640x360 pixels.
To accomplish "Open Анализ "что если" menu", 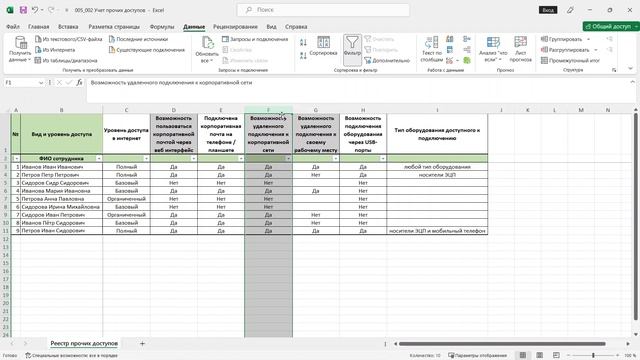I will click(493, 49).
